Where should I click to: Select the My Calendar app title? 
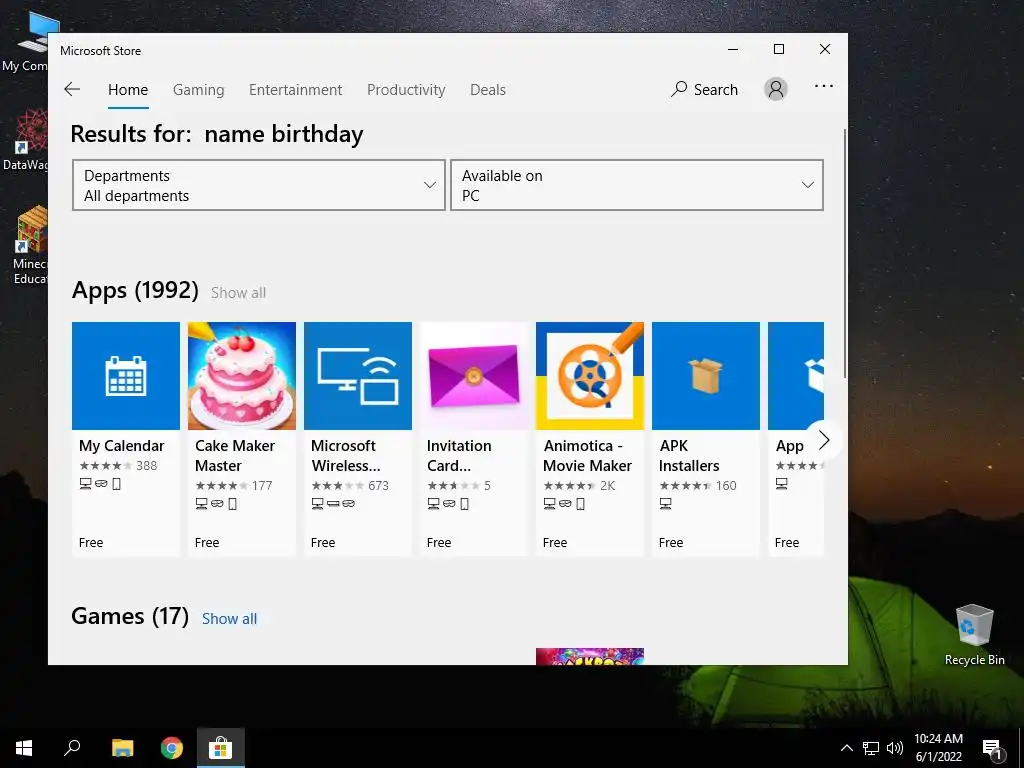[x=121, y=445]
